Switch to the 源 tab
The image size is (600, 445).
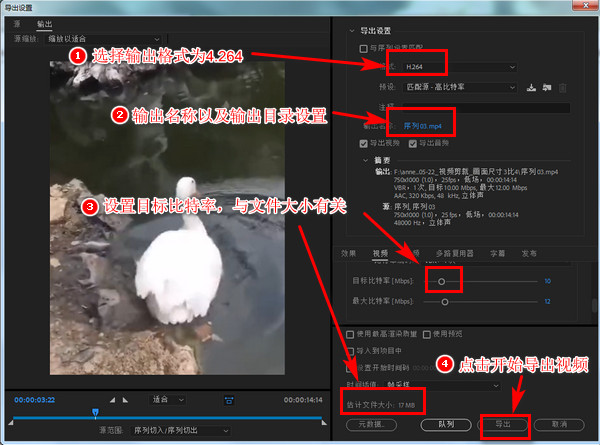[x=17, y=24]
